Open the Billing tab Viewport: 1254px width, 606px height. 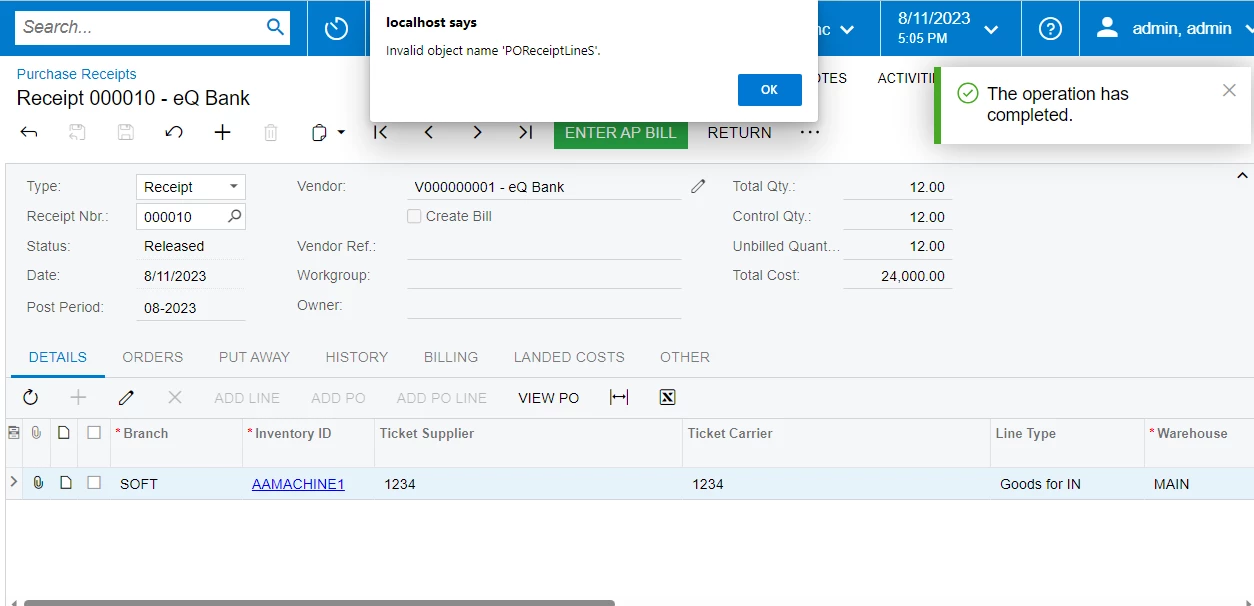(451, 357)
